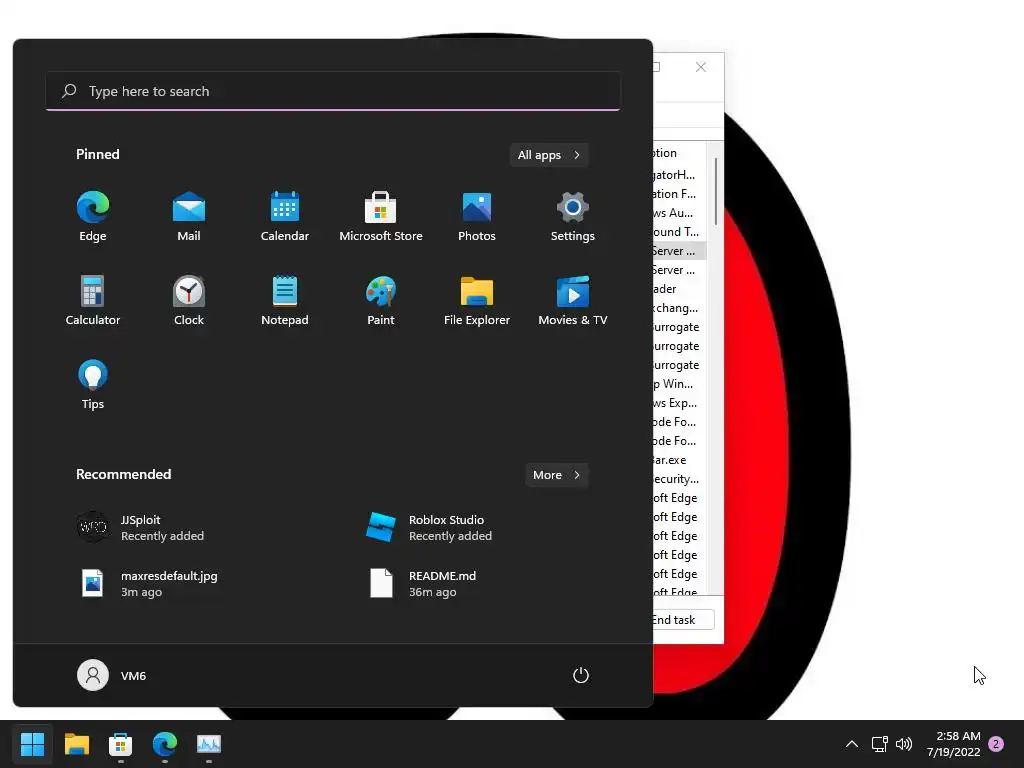Switch to Task Manager on the taskbar

209,744
